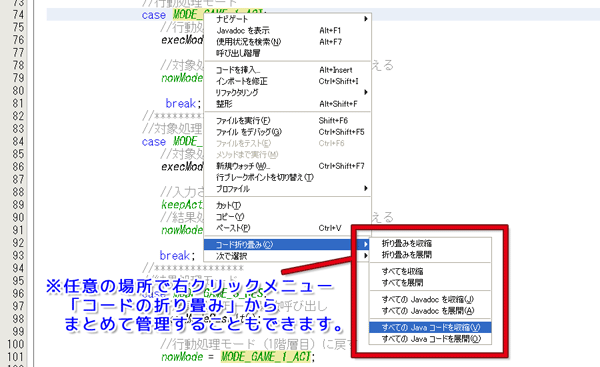The height and width of the screenshot is (367, 600).
Task: Run file with ファイルを実行(F)
Action: tap(287, 121)
